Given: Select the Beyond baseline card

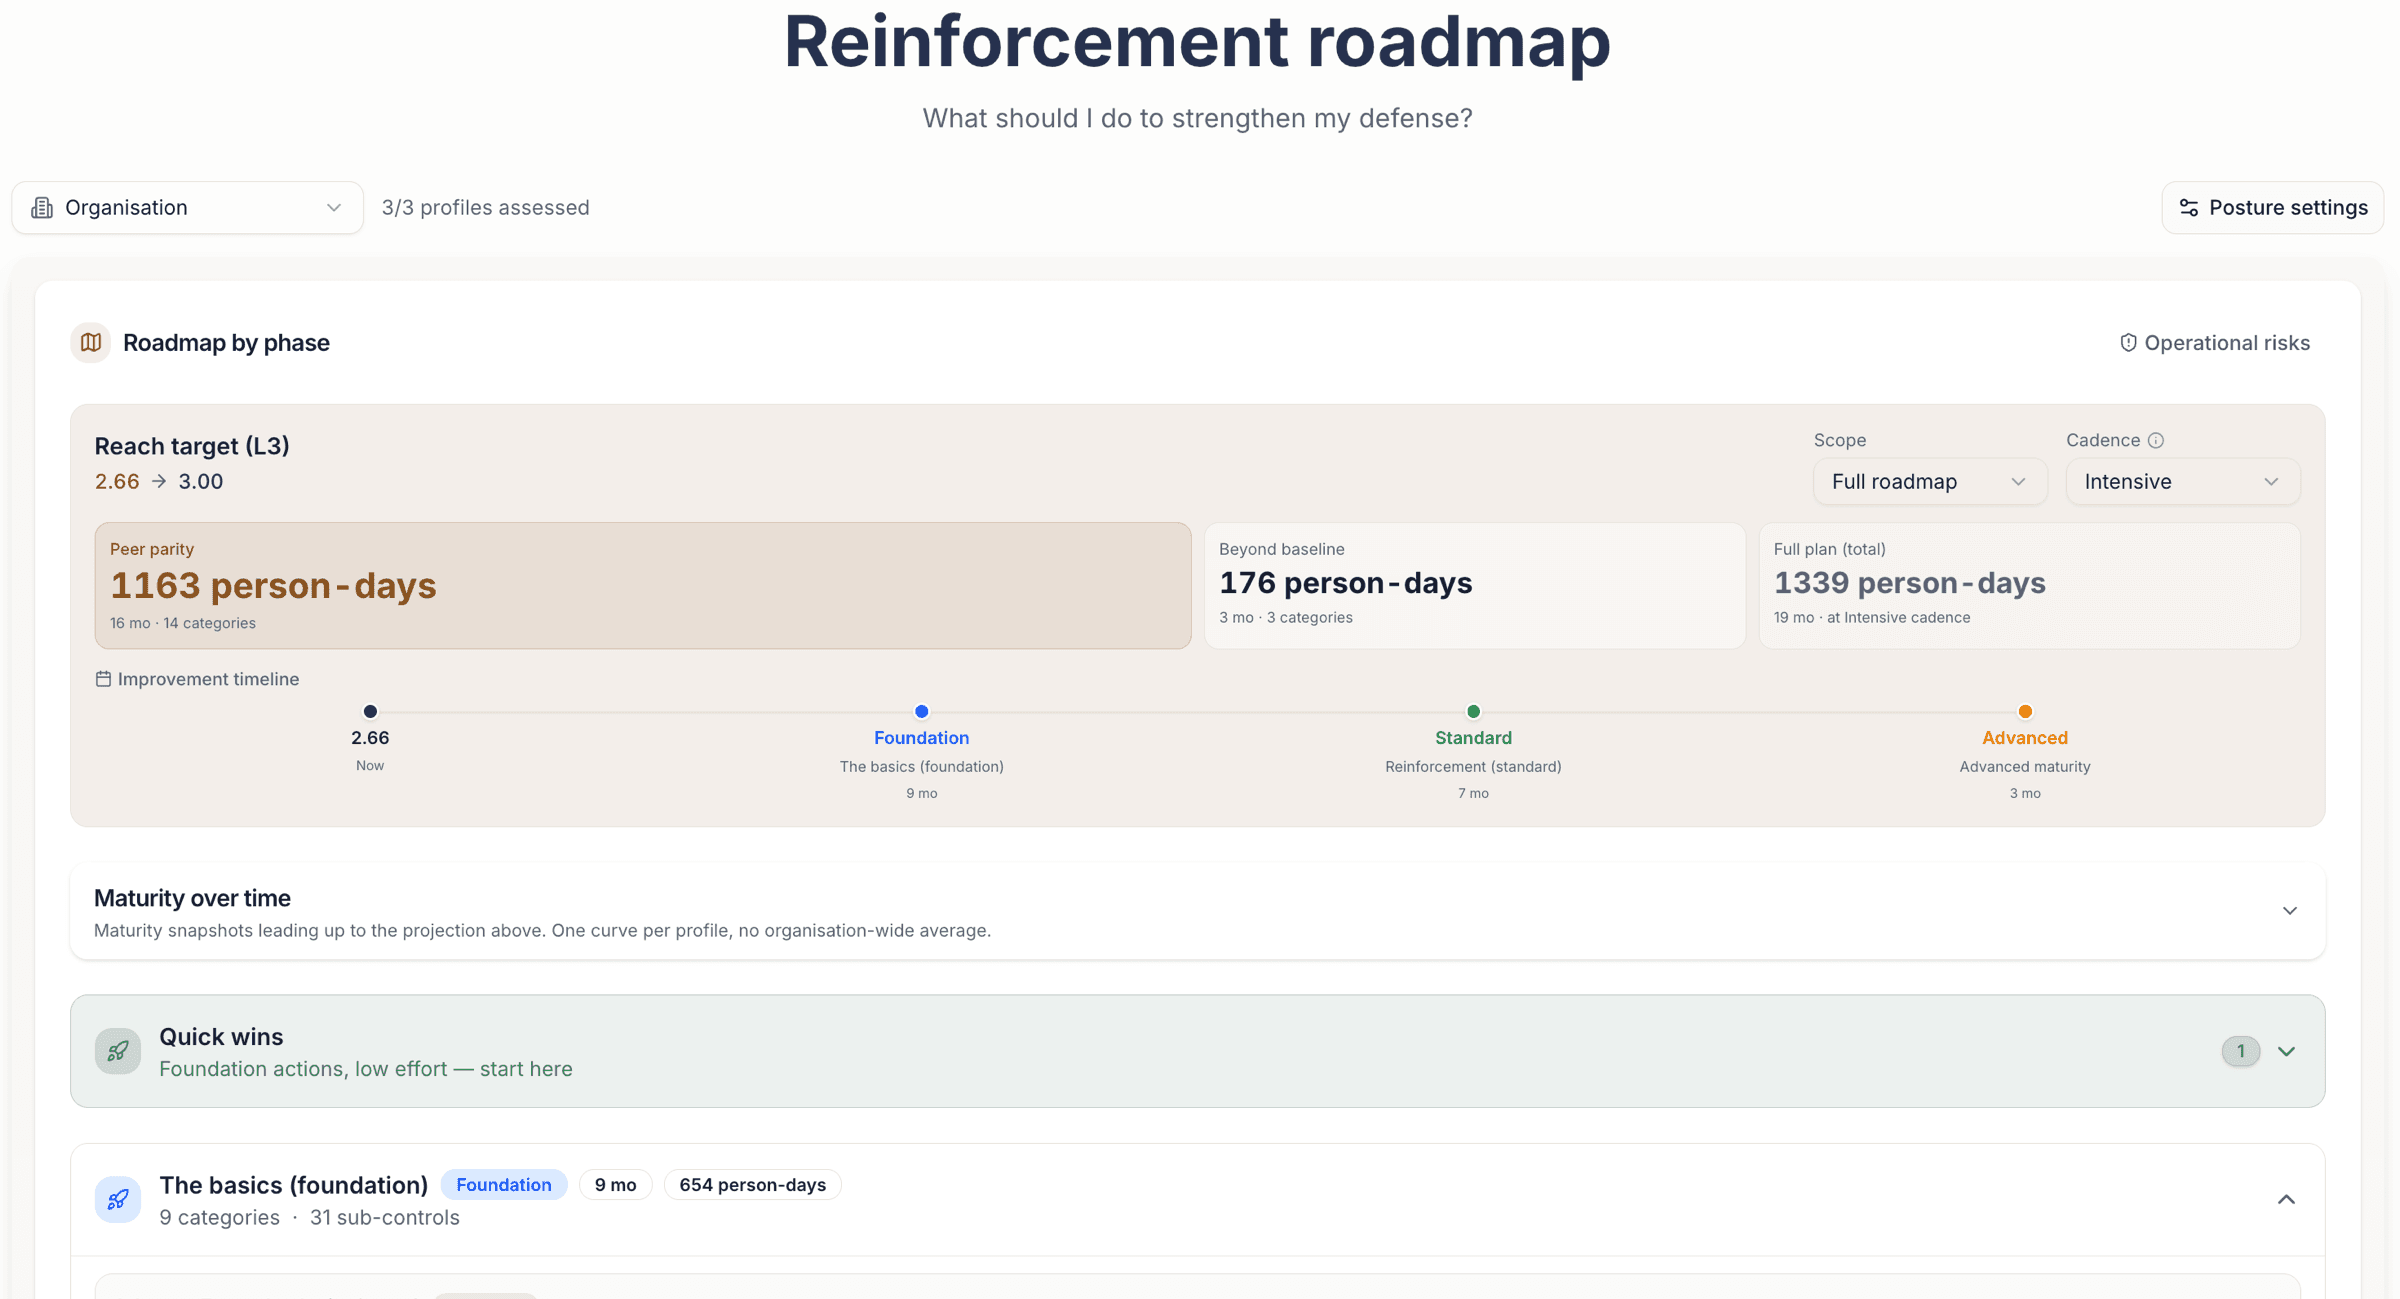Looking at the screenshot, I should [1474, 585].
